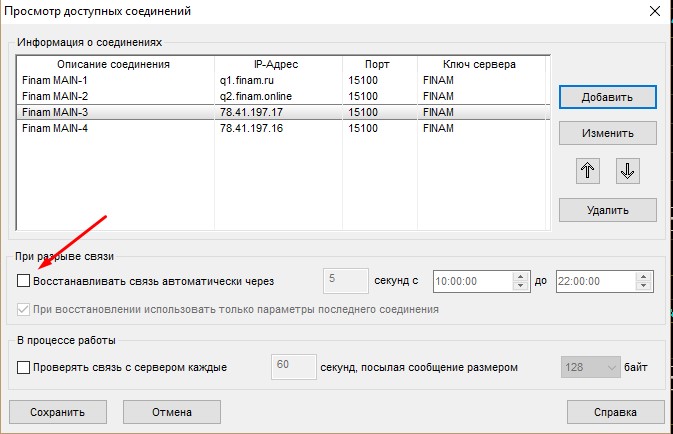Click the 'Удалить' button
The width and height of the screenshot is (673, 434).
coord(607,210)
